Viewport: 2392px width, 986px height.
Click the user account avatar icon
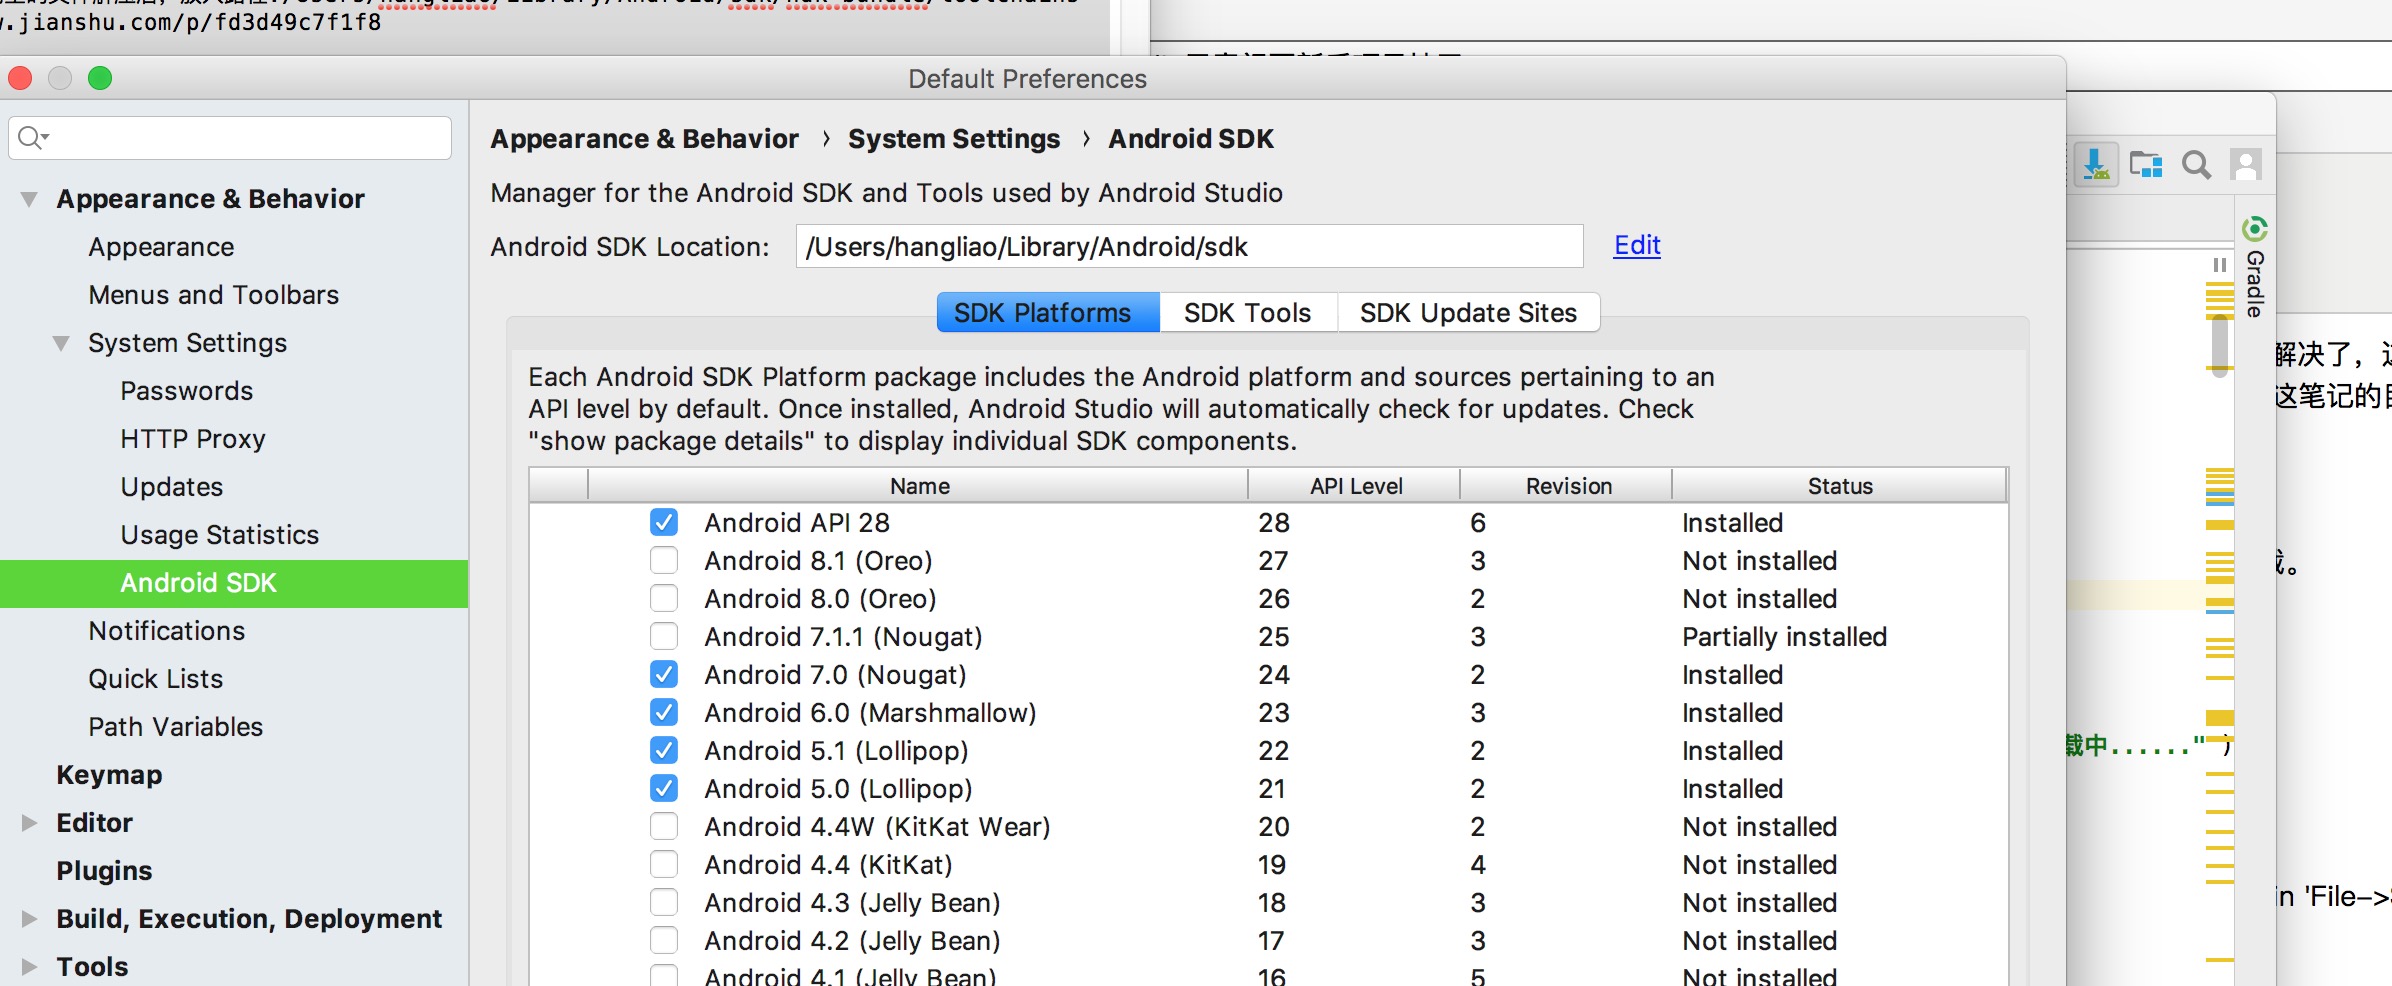pos(2246,165)
